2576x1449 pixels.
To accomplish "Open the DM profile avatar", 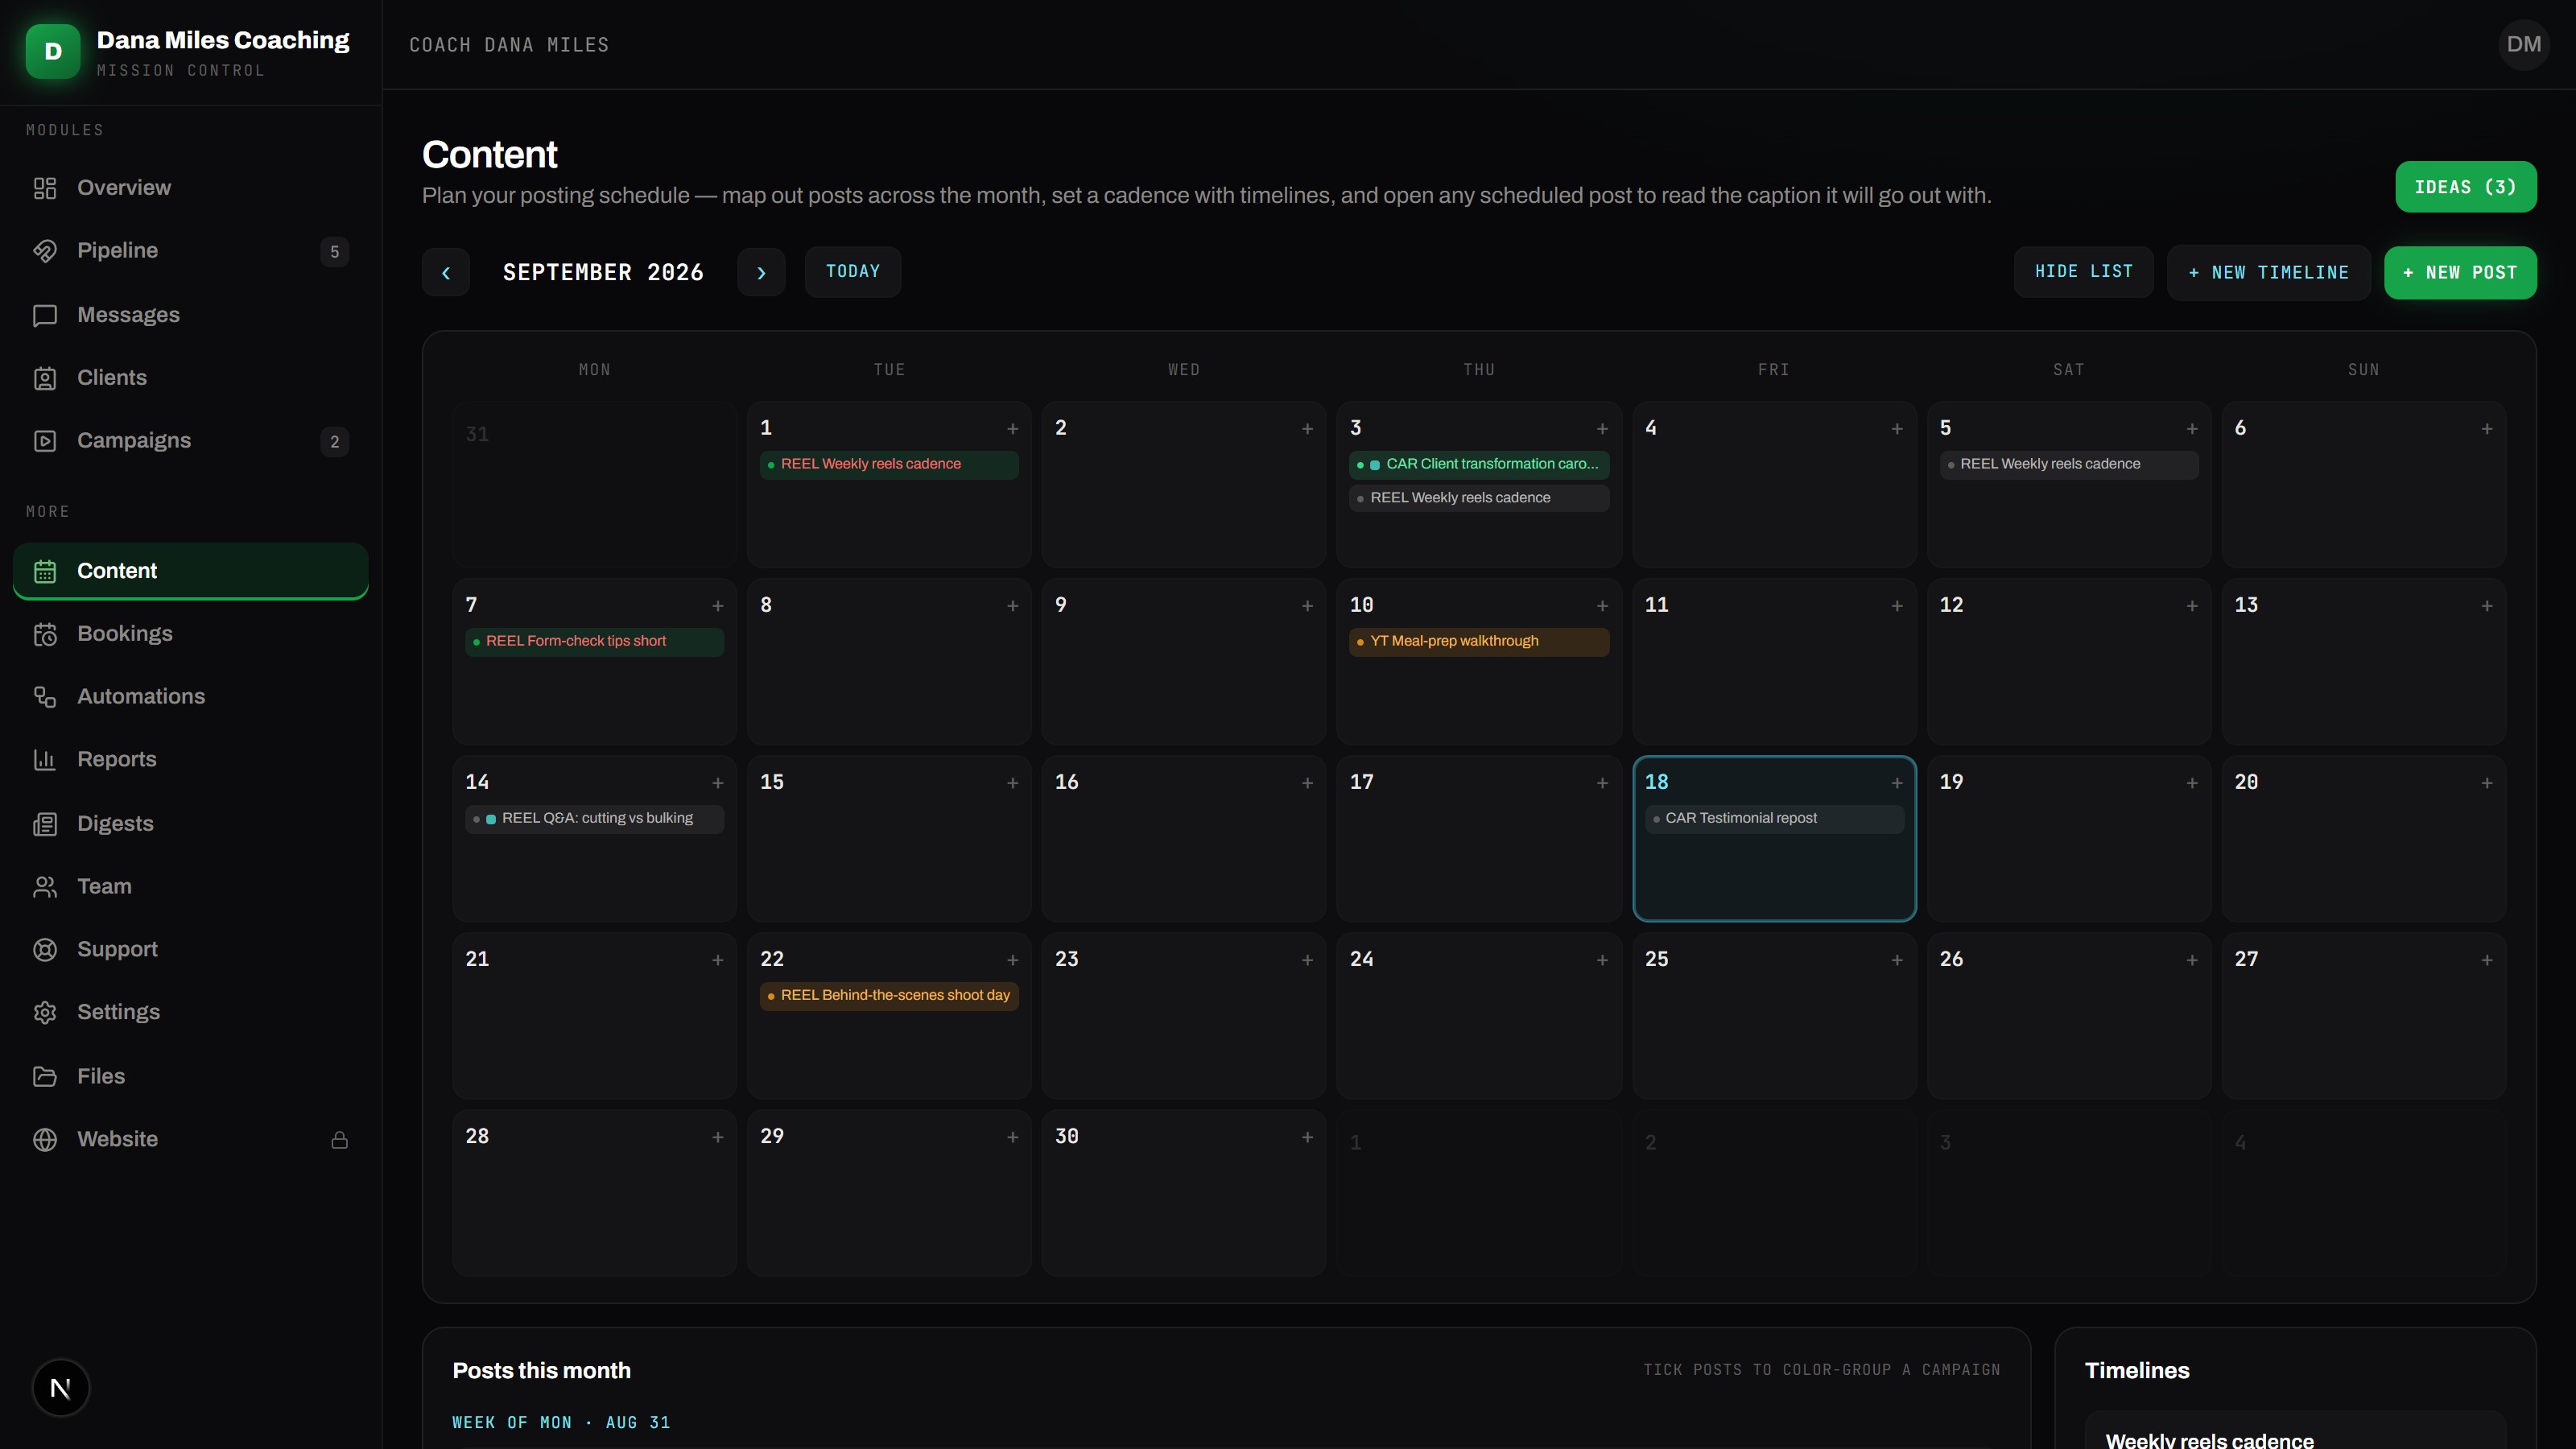I will tap(2523, 45).
